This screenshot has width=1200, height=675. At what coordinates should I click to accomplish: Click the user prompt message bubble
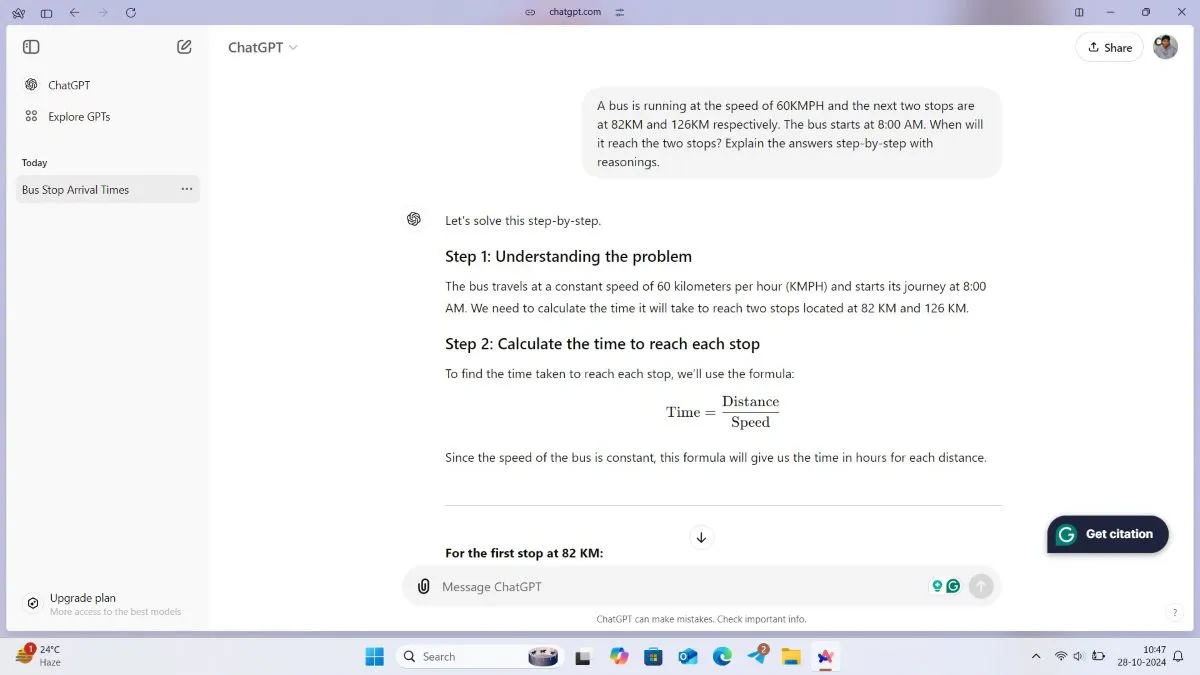[x=792, y=133]
